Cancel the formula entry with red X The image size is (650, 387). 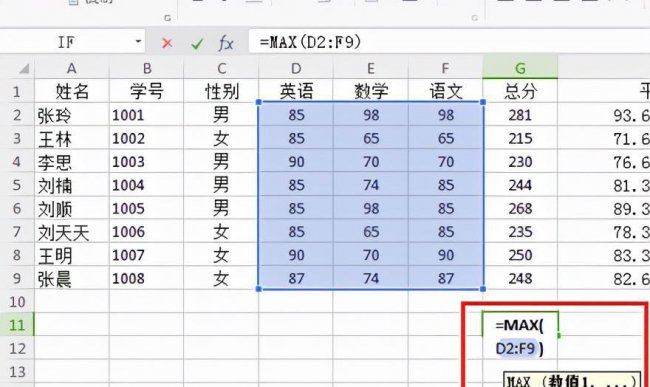(167, 43)
